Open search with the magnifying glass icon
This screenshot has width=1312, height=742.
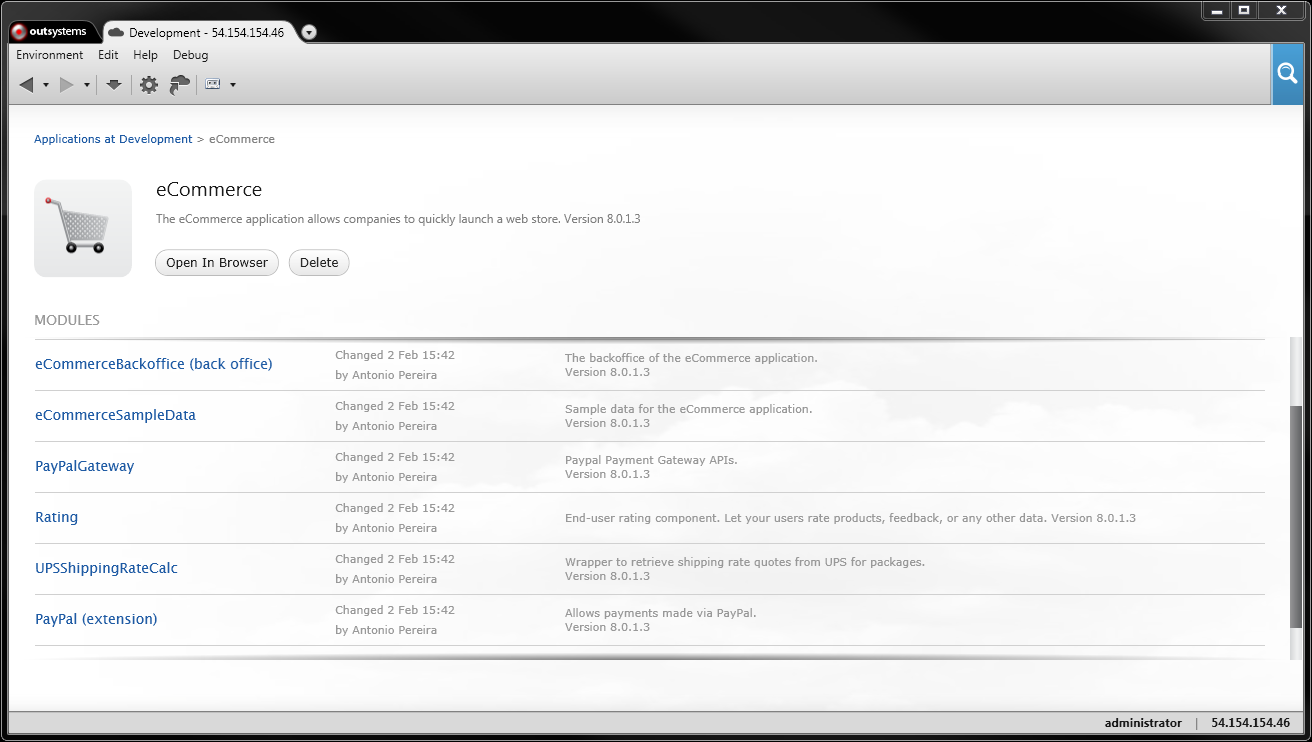(1288, 74)
